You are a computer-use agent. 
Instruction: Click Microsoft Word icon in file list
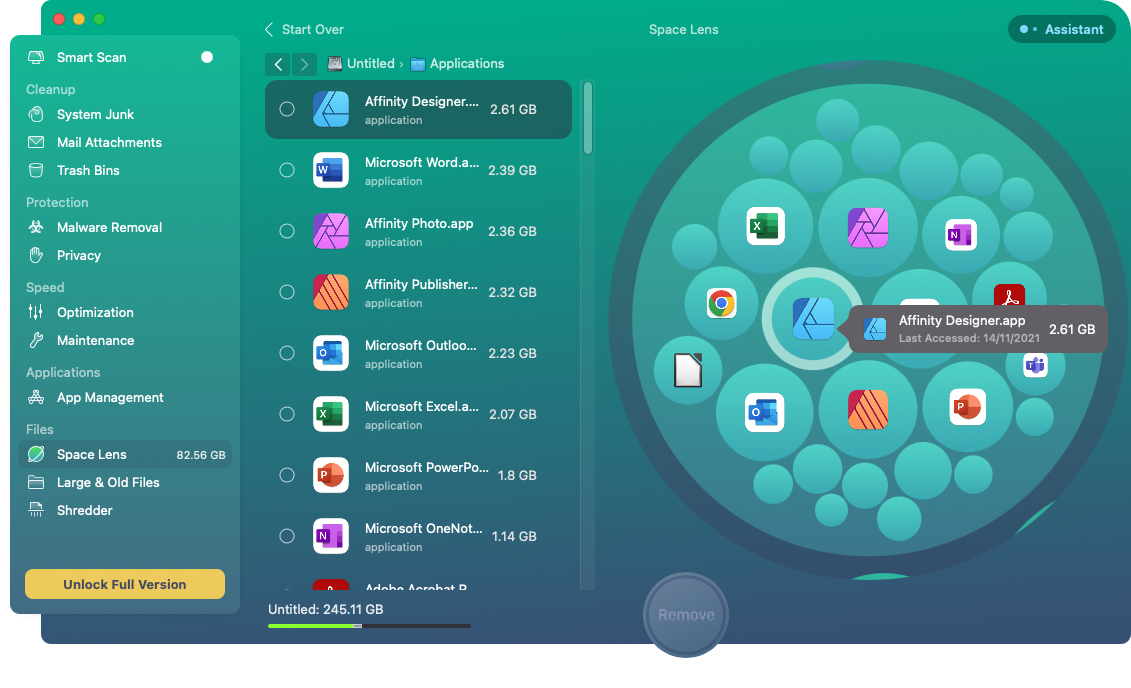[x=331, y=170]
